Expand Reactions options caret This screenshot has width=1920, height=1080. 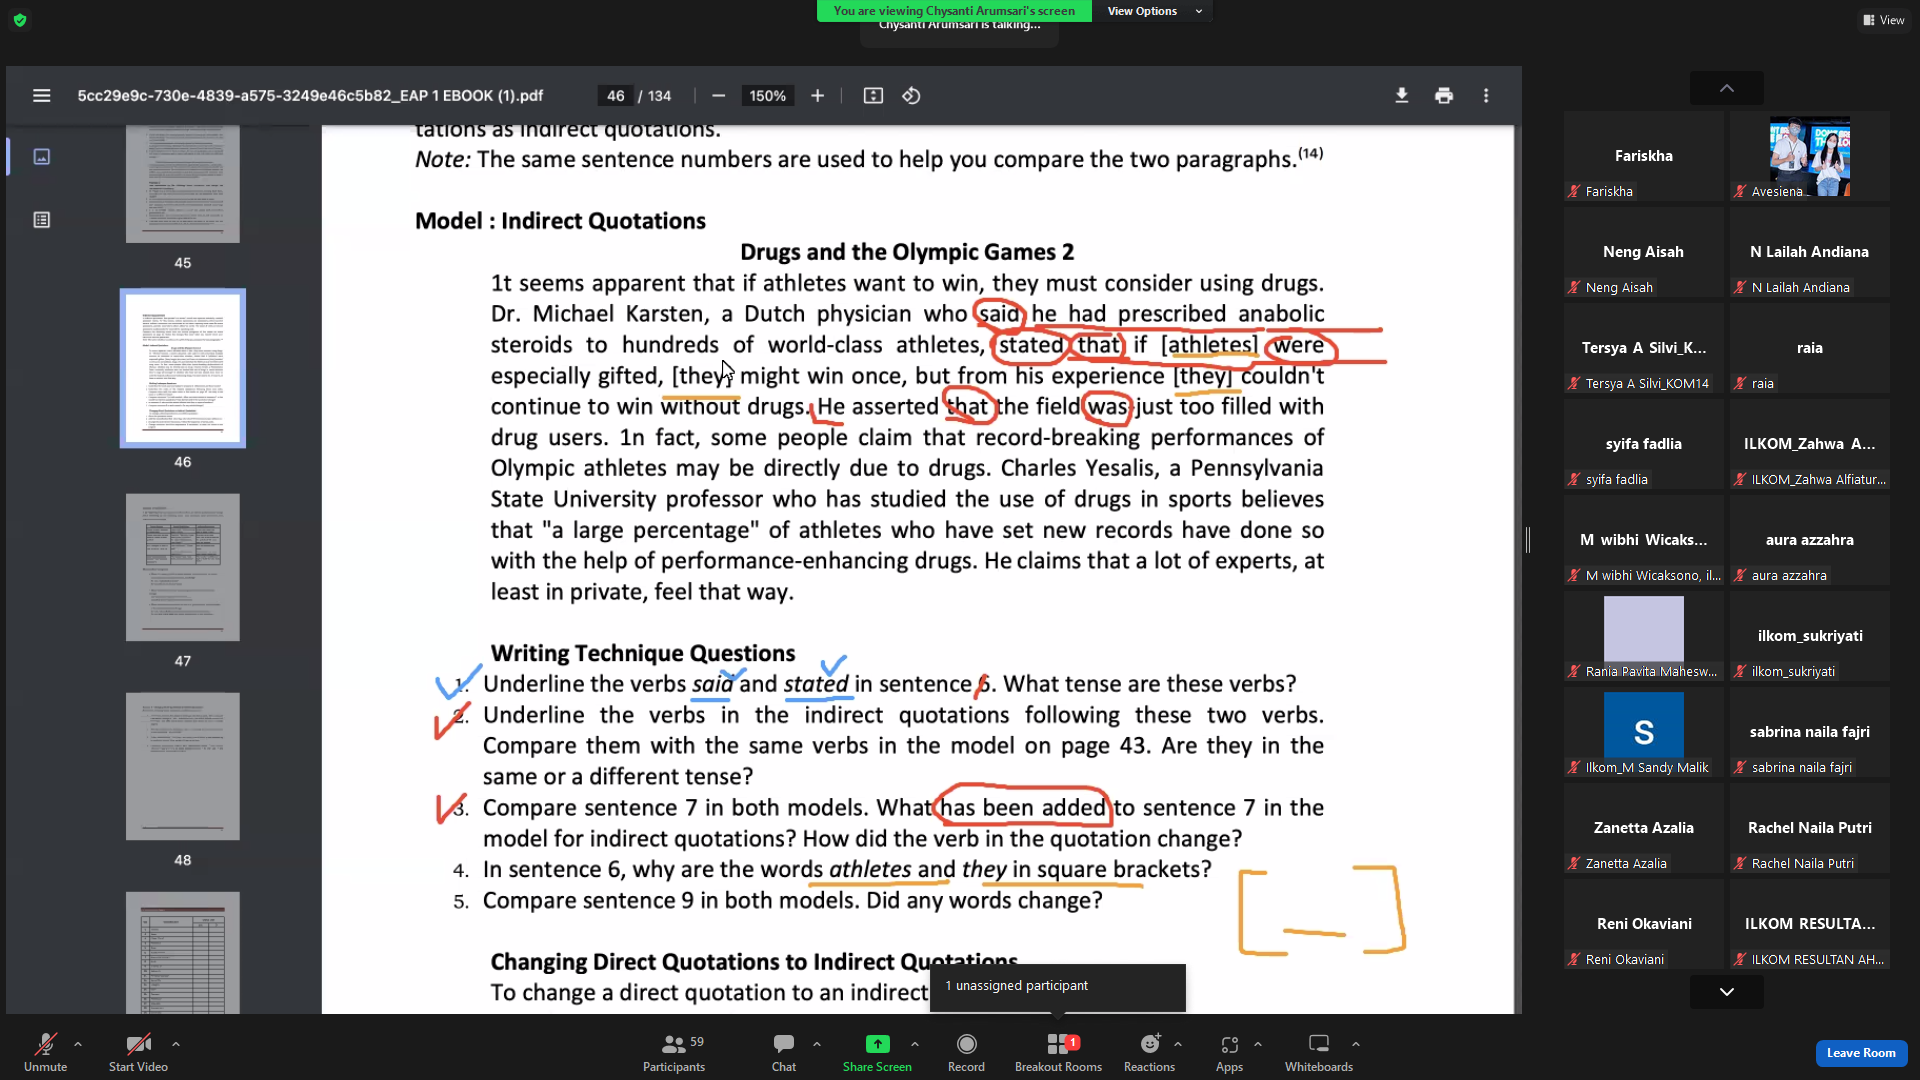pyautogui.click(x=1178, y=1044)
